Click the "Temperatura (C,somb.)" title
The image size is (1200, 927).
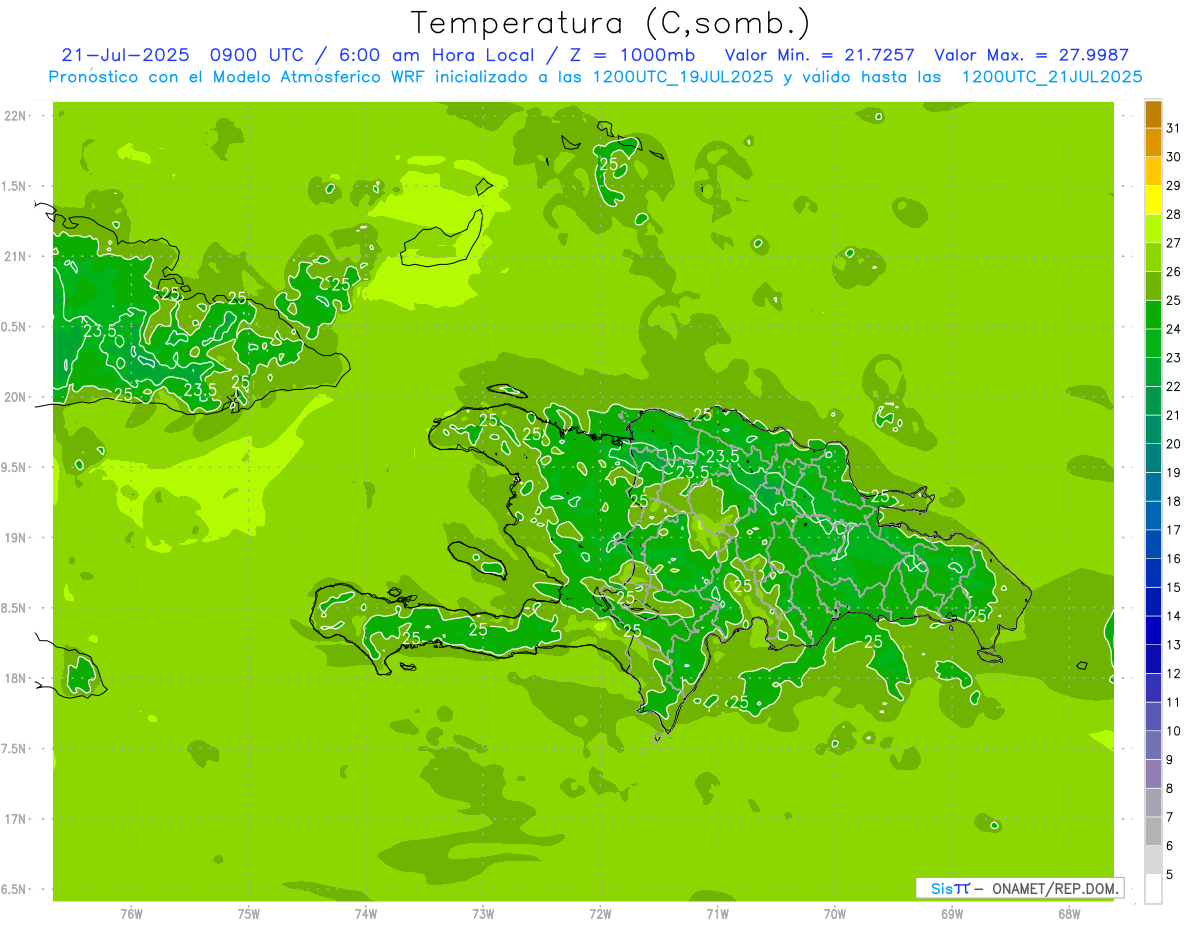coord(611,24)
